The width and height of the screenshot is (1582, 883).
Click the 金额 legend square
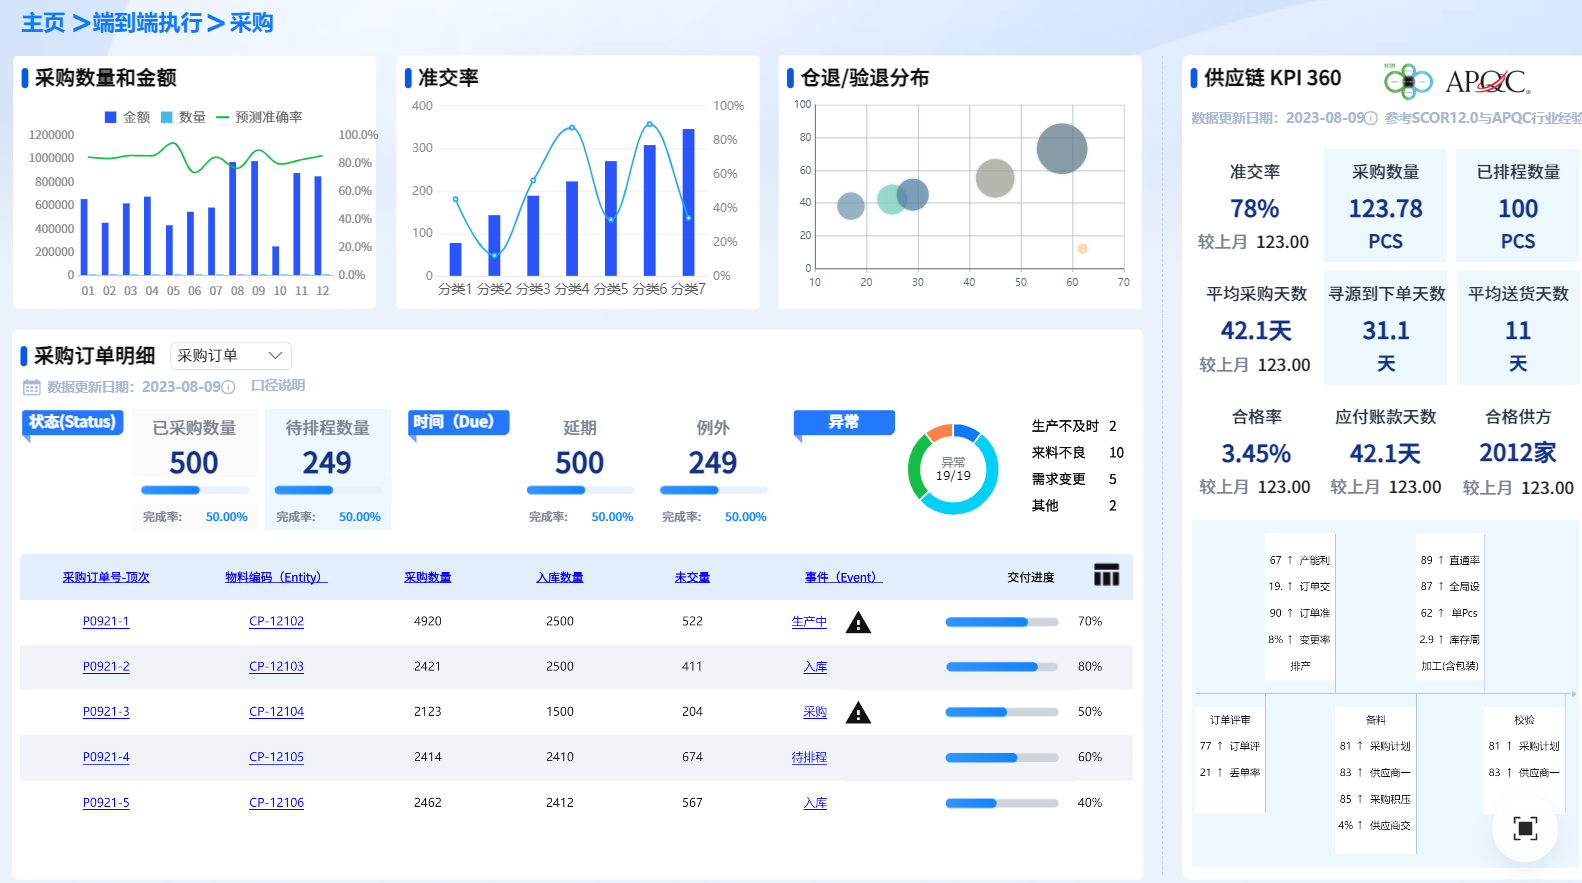point(111,117)
